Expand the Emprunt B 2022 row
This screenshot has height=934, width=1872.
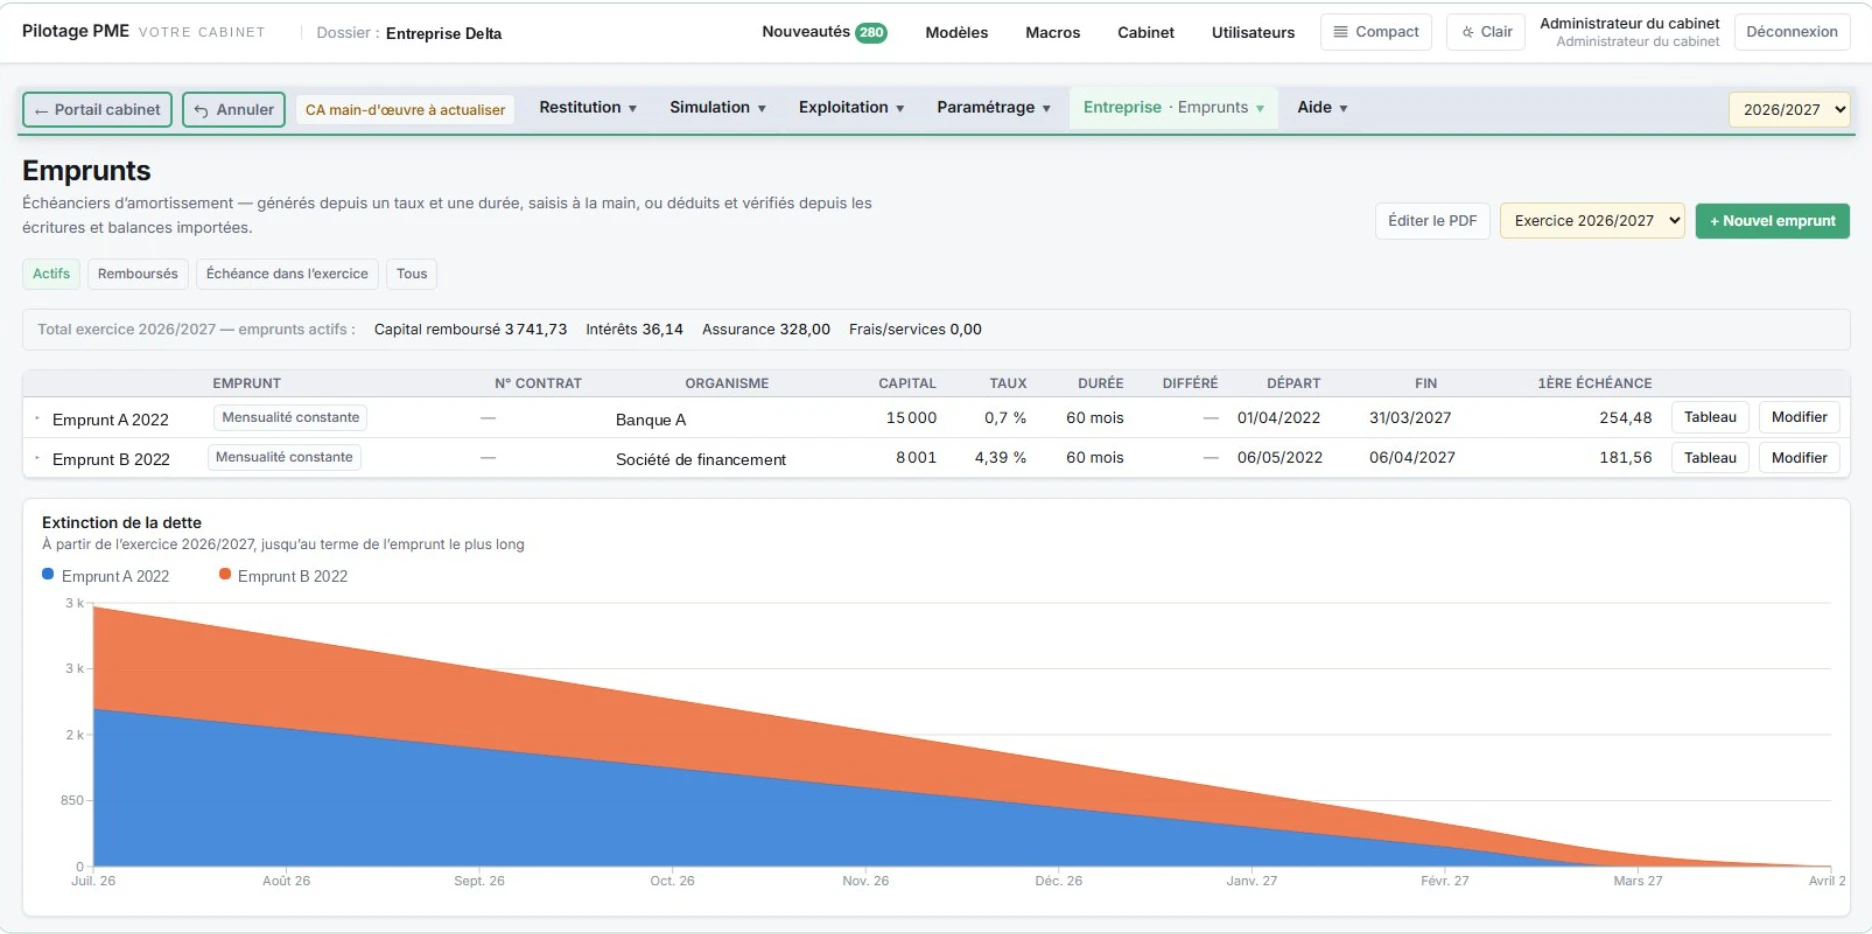[x=37, y=459]
